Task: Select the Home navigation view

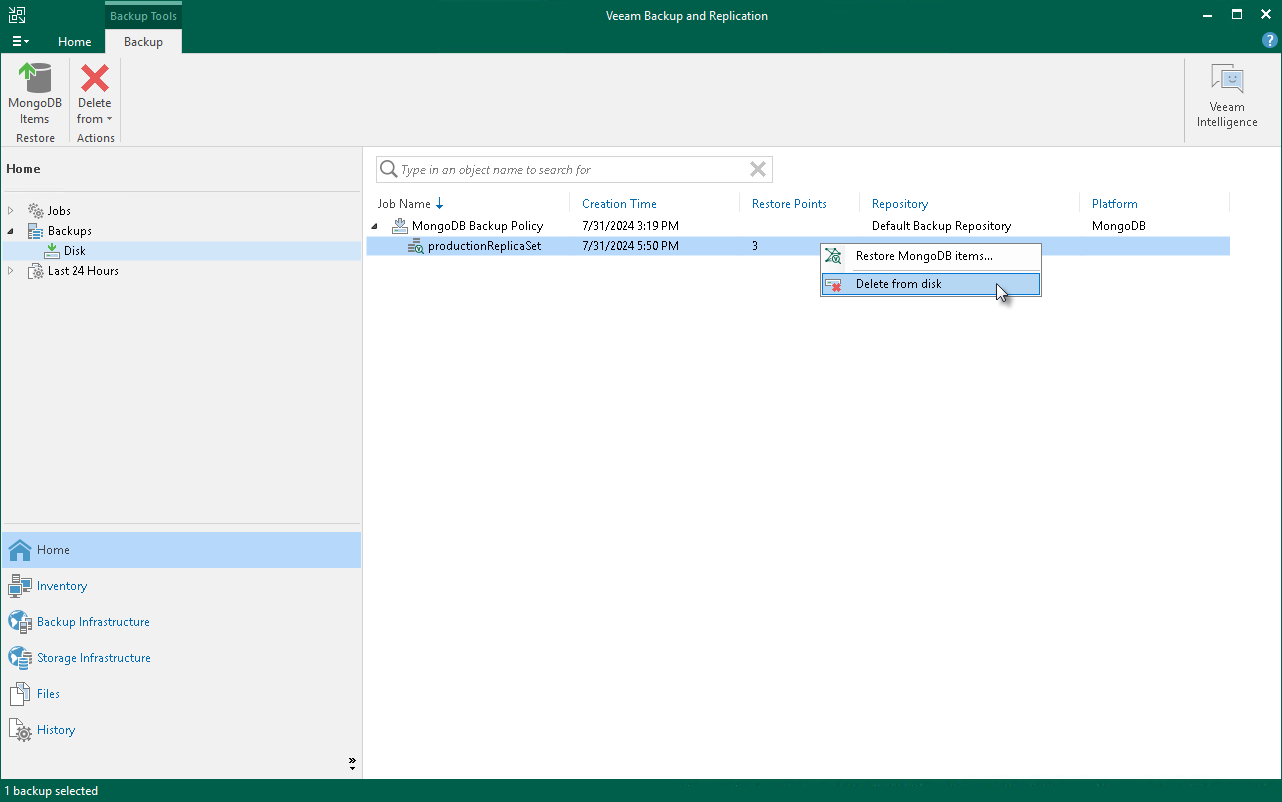Action: 181,550
